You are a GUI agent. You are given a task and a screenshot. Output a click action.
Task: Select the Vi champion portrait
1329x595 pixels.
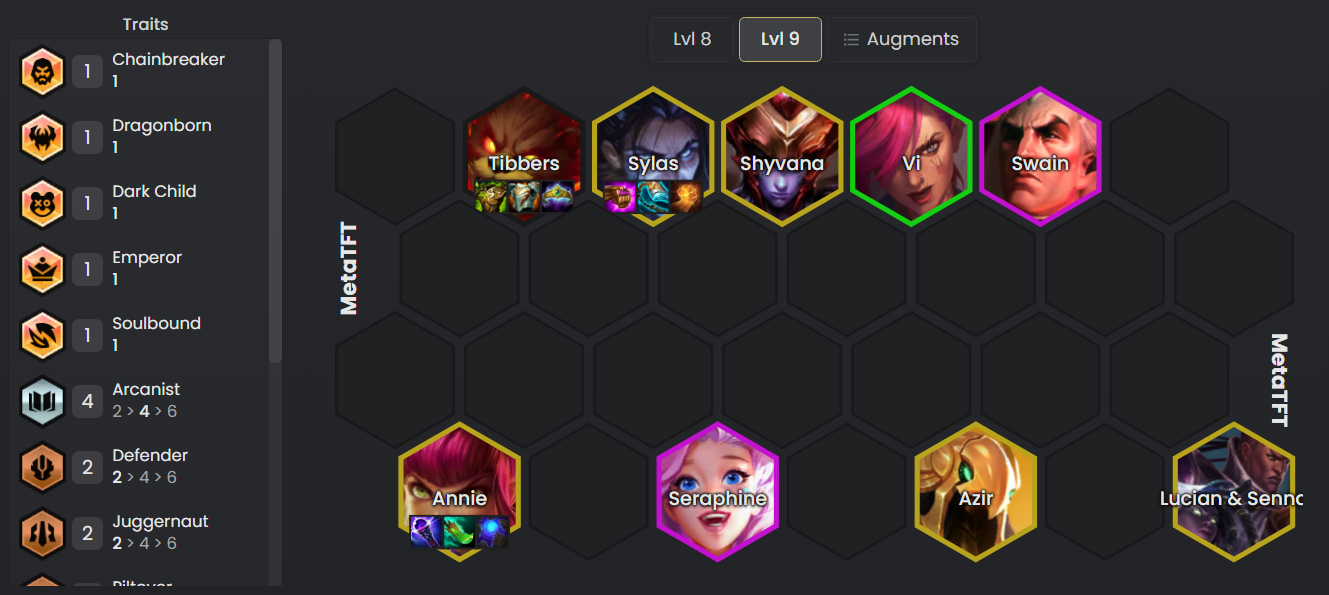point(911,156)
